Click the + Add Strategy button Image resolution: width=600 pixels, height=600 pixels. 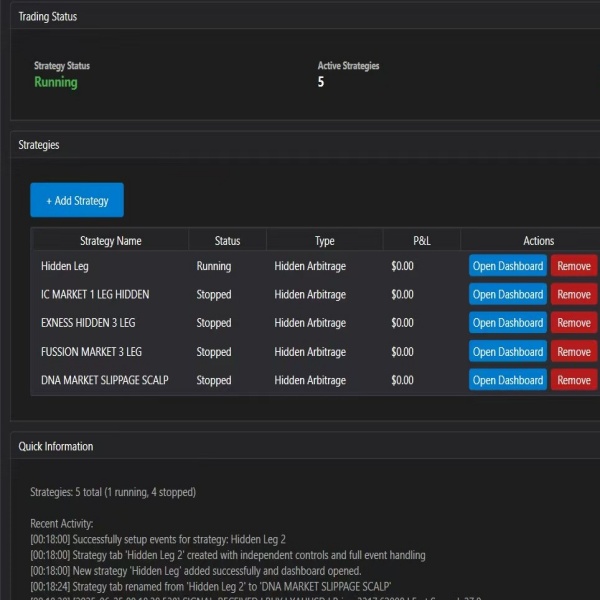point(77,200)
